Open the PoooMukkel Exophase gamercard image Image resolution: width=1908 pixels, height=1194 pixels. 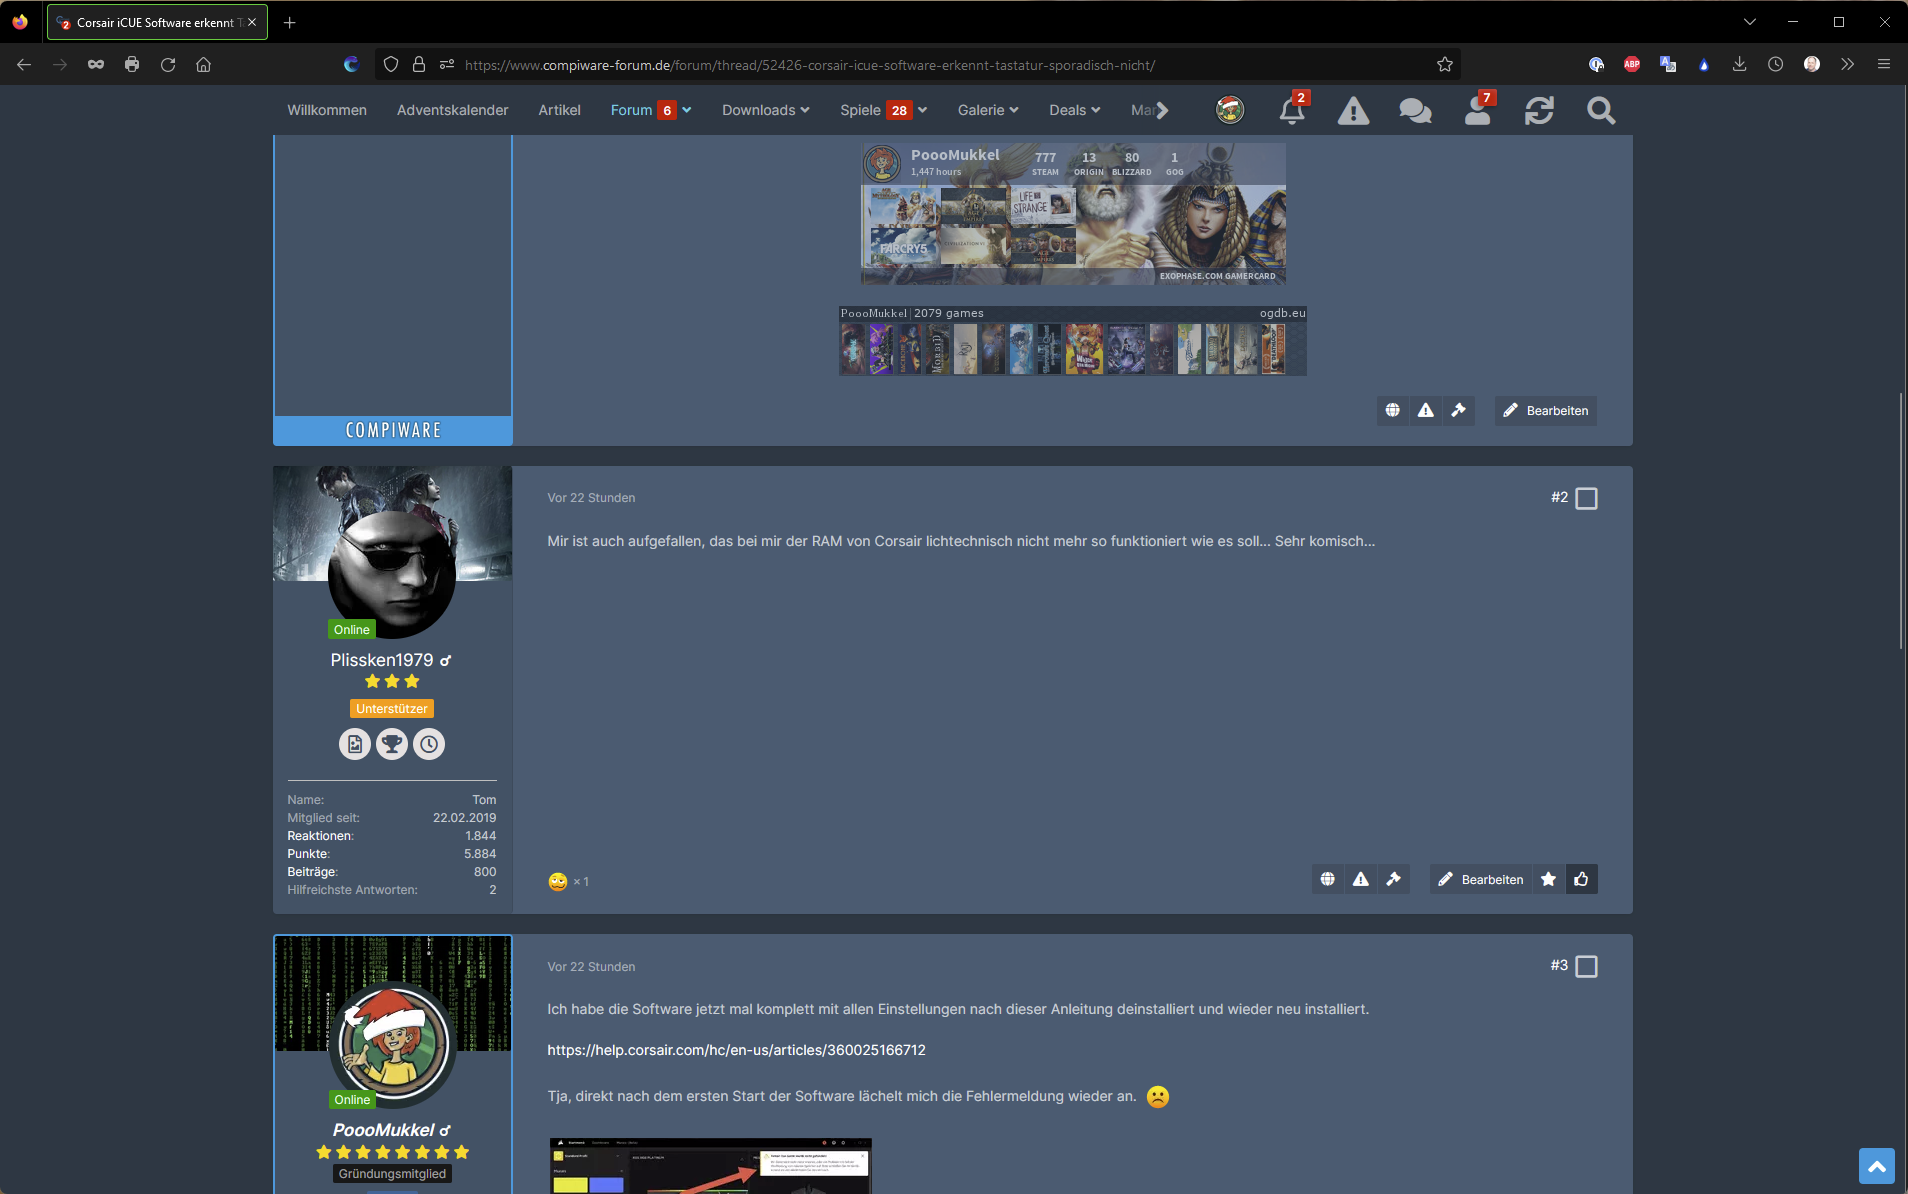(x=1073, y=214)
